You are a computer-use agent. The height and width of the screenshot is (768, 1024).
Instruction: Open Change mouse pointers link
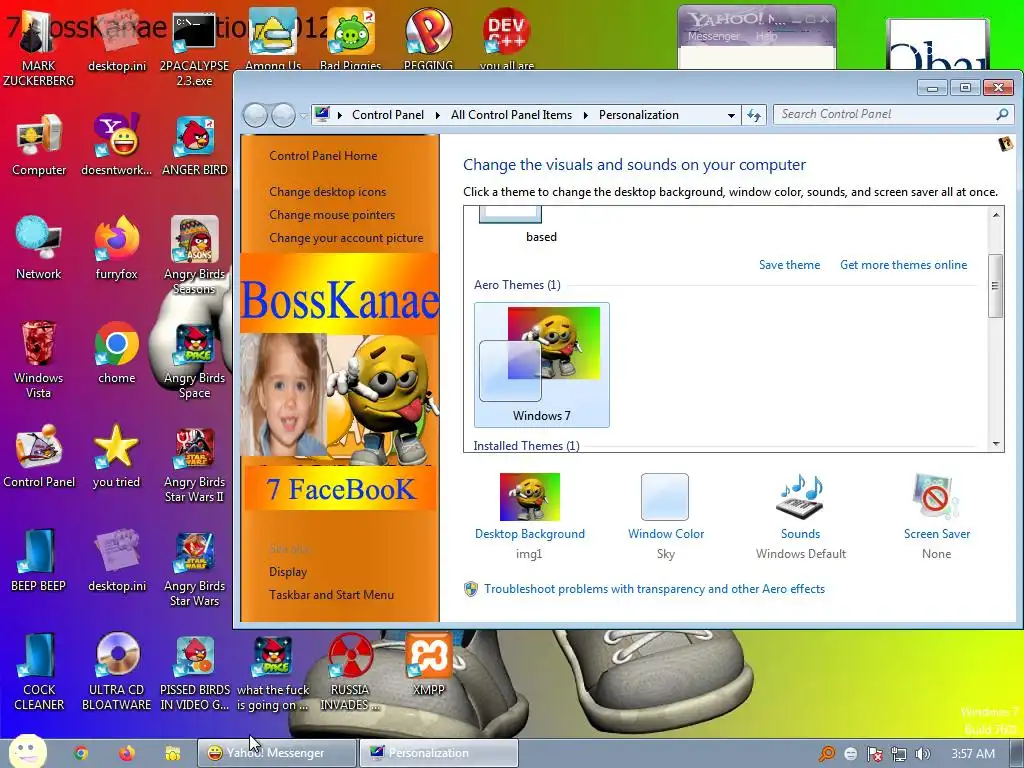[332, 214]
